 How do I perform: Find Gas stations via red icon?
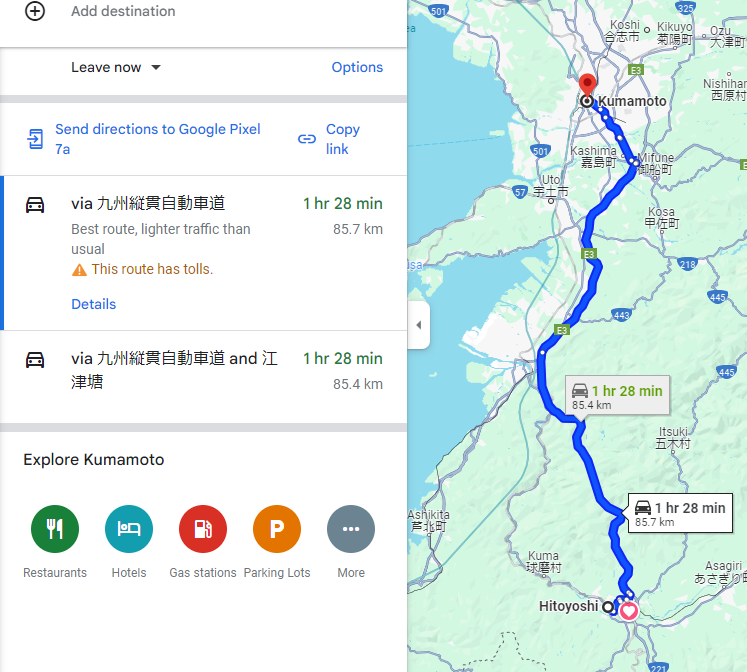click(203, 529)
